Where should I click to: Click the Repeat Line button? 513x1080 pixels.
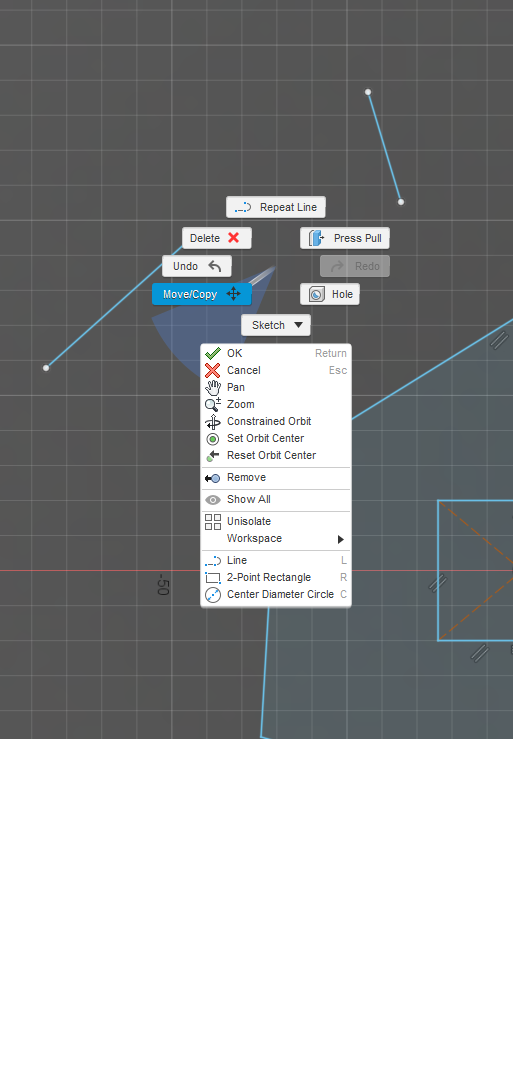(276, 207)
